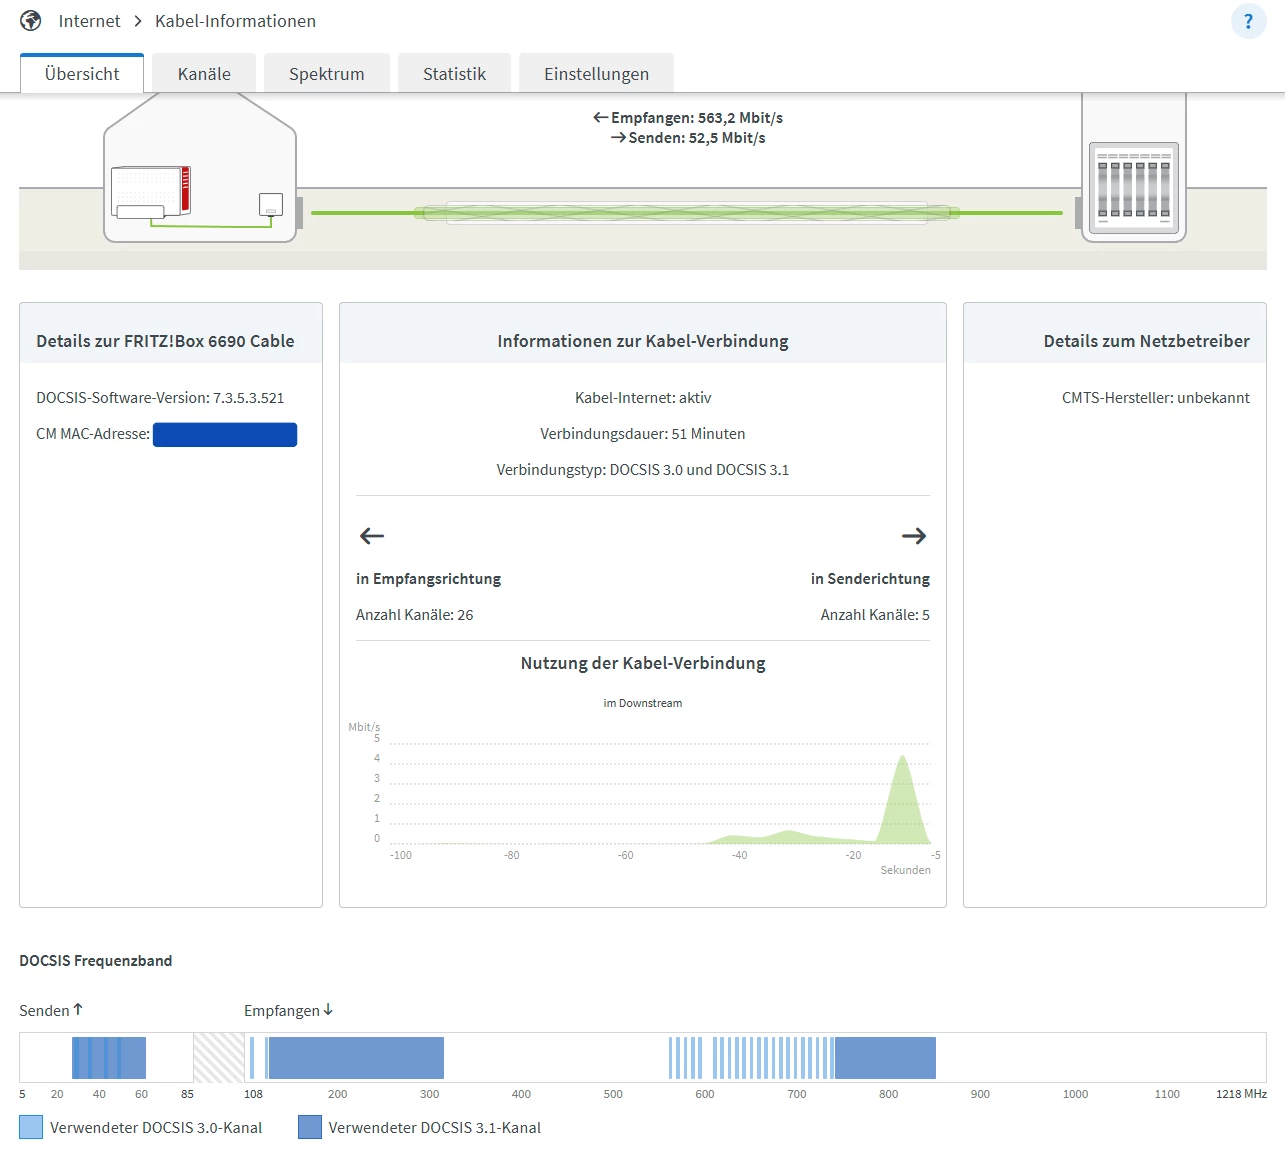The image size is (1285, 1160).
Task: Click the FRITZ!Box router illustration in the house
Action: (150, 192)
